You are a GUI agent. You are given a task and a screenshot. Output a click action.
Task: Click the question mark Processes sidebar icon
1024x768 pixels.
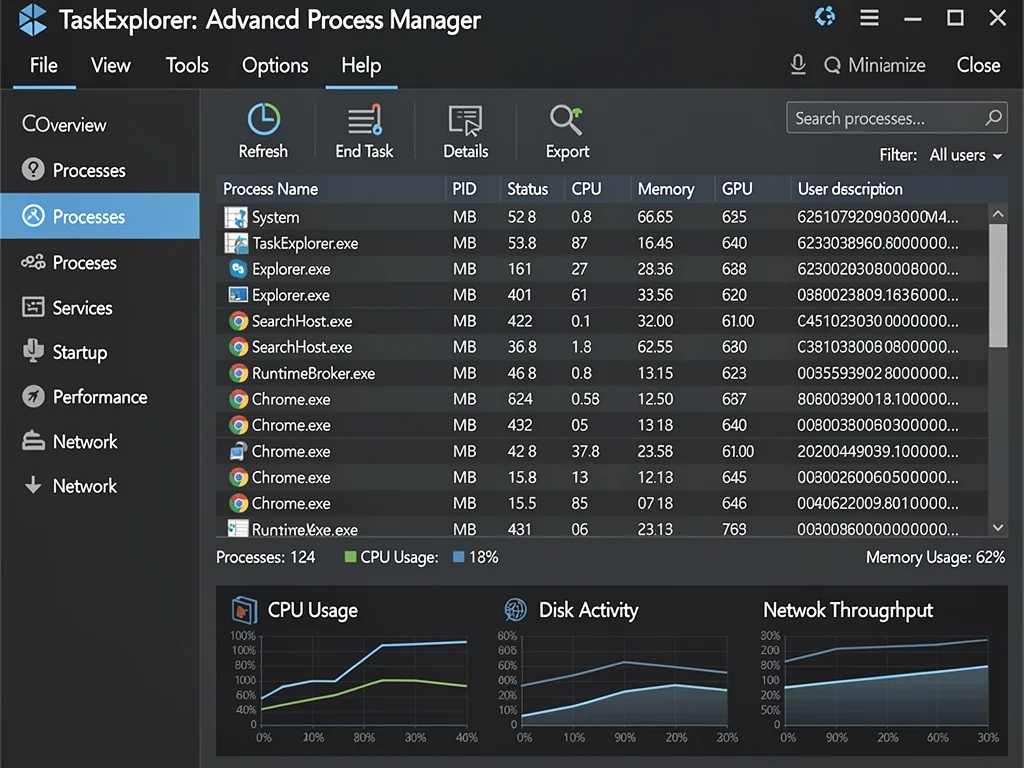33,169
